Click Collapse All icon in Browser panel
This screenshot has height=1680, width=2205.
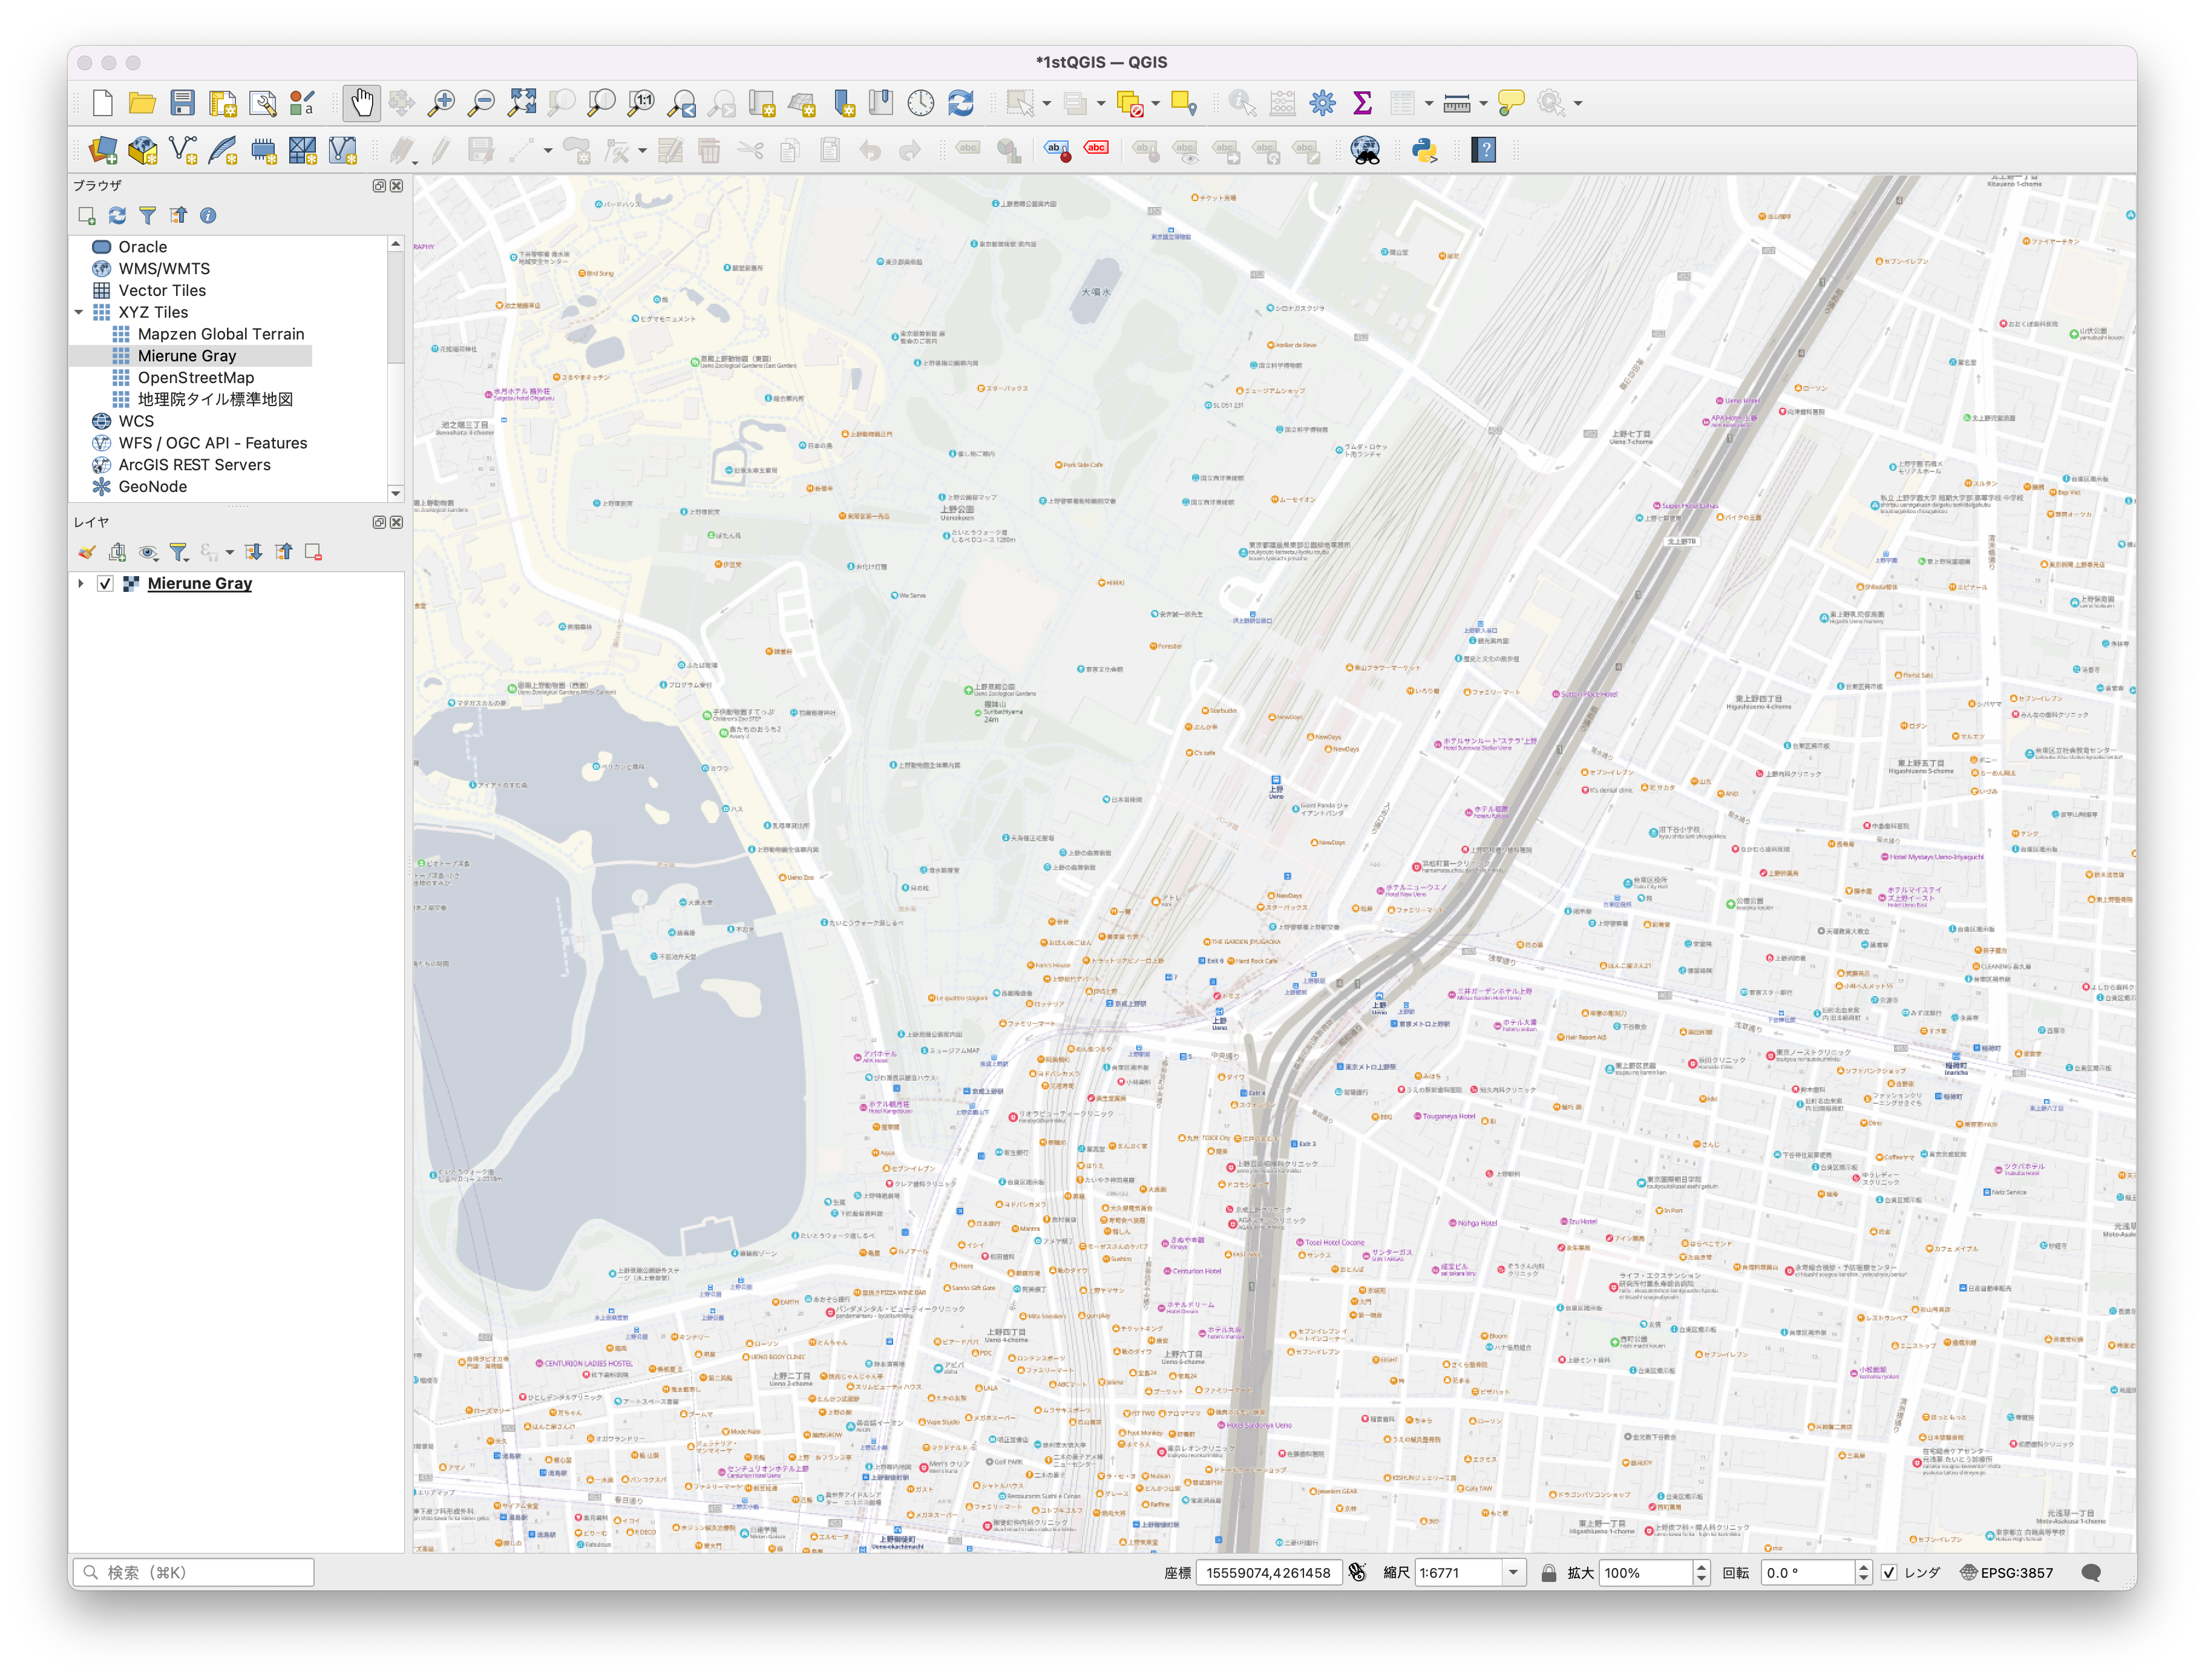pyautogui.click(x=178, y=215)
